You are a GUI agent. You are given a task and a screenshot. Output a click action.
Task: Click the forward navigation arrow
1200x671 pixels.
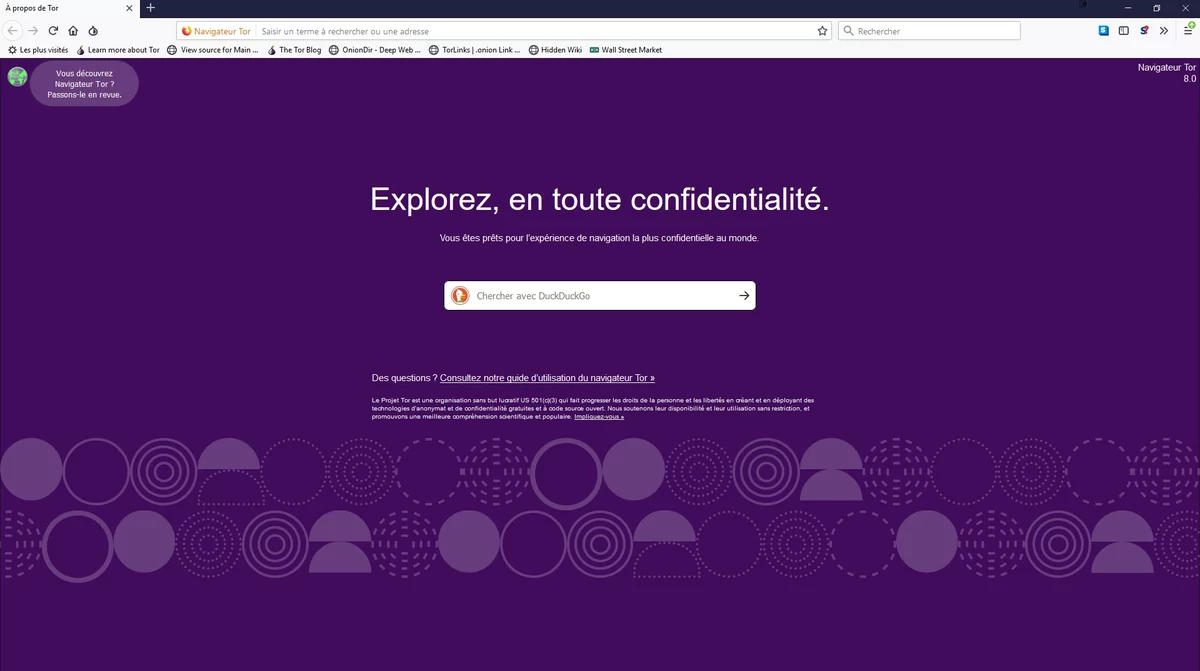point(33,31)
